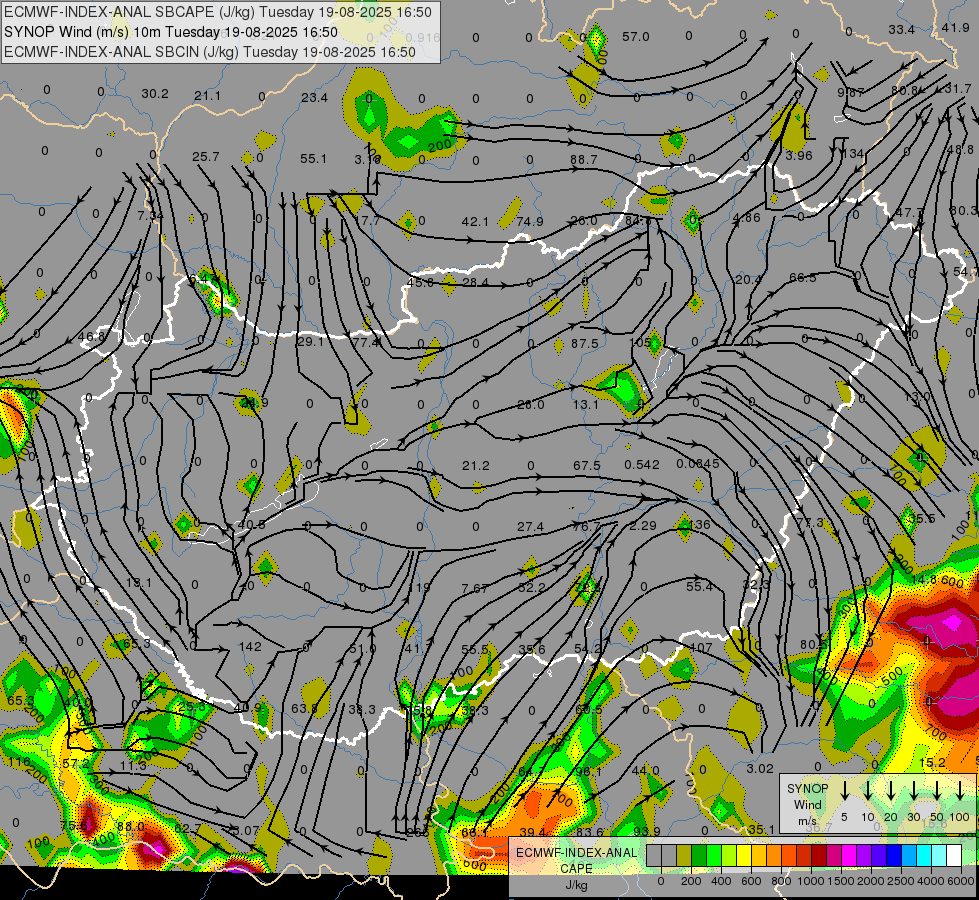Click the SBCIN title line

pos(209,52)
